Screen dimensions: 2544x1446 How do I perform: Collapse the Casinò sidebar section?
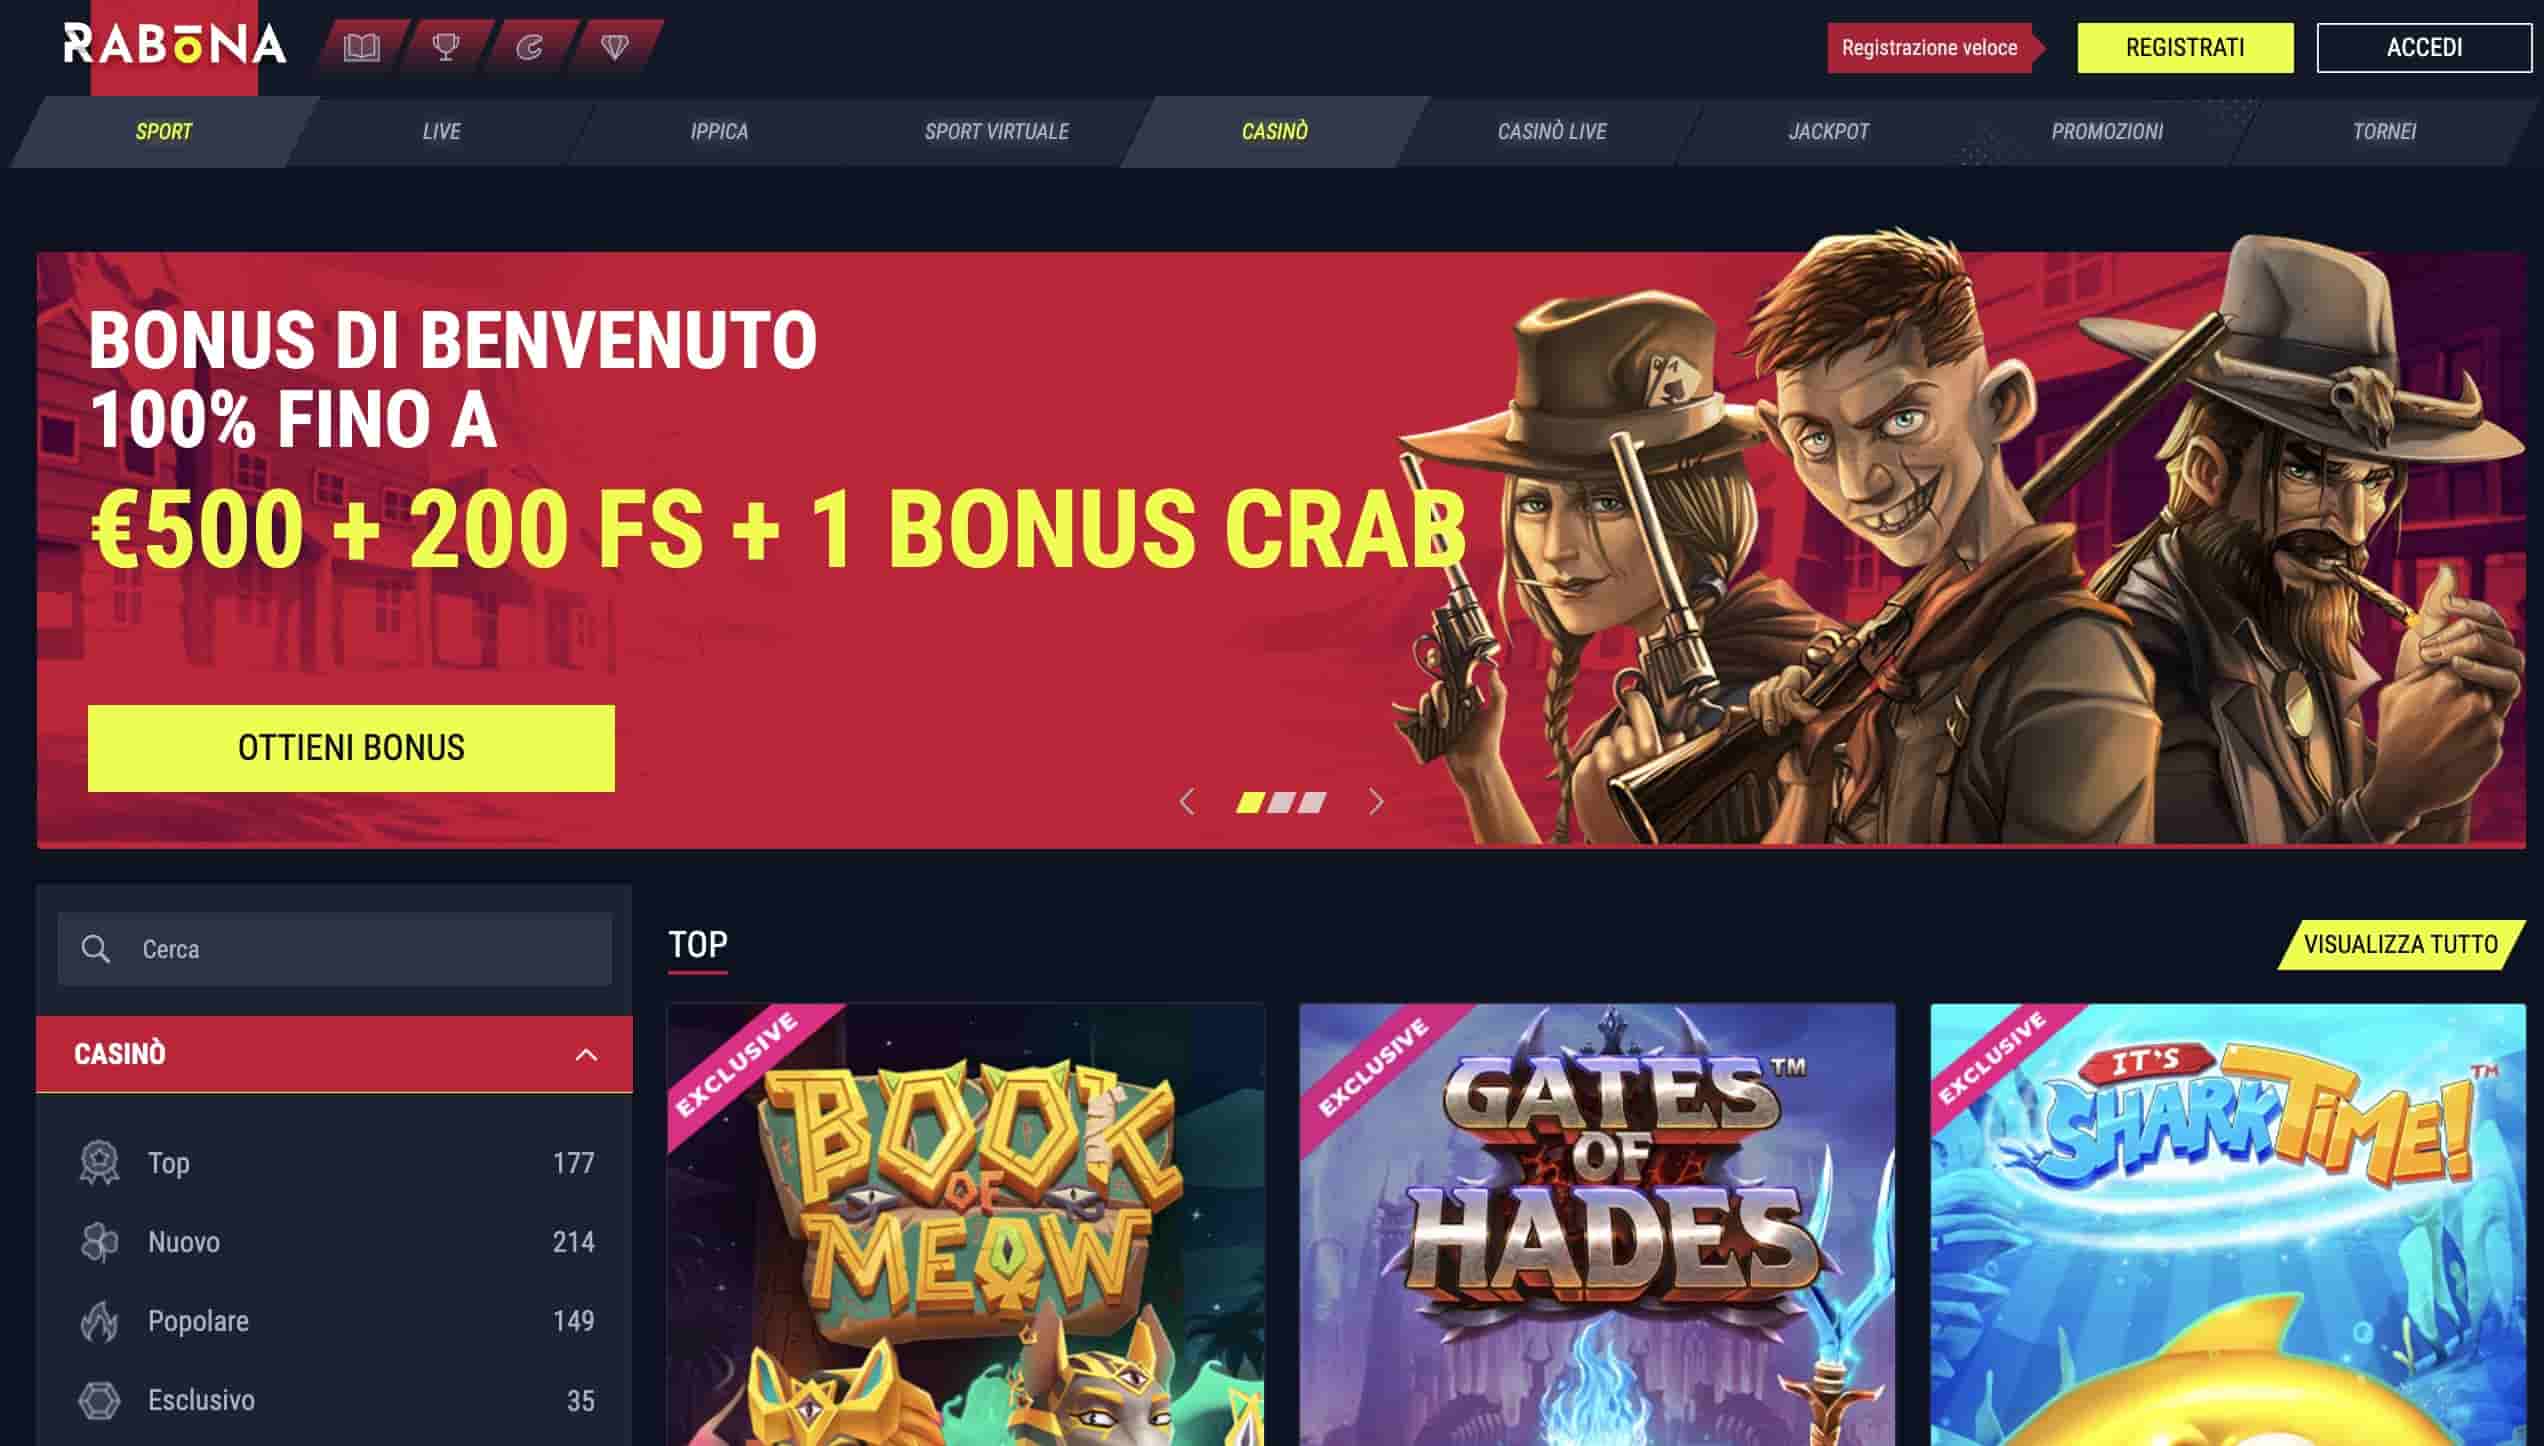tap(587, 1055)
